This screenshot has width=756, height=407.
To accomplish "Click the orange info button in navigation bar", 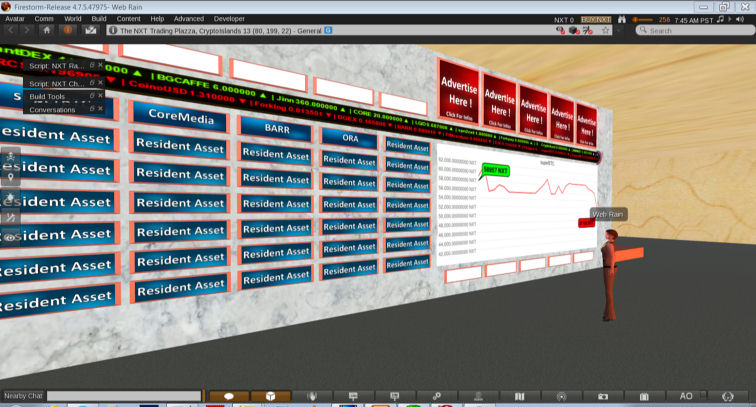I will click(68, 30).
